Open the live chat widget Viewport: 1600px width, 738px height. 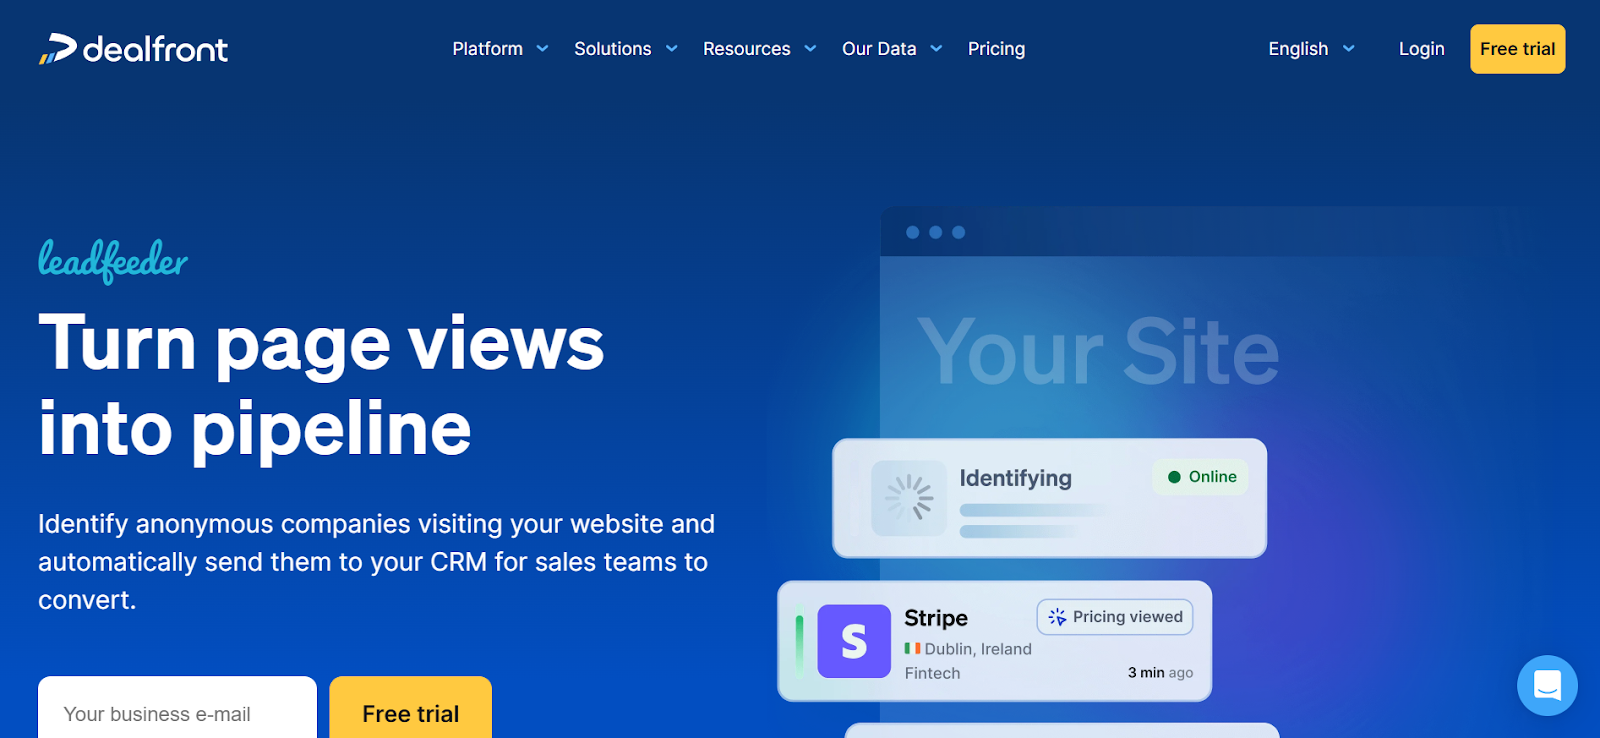click(x=1547, y=685)
